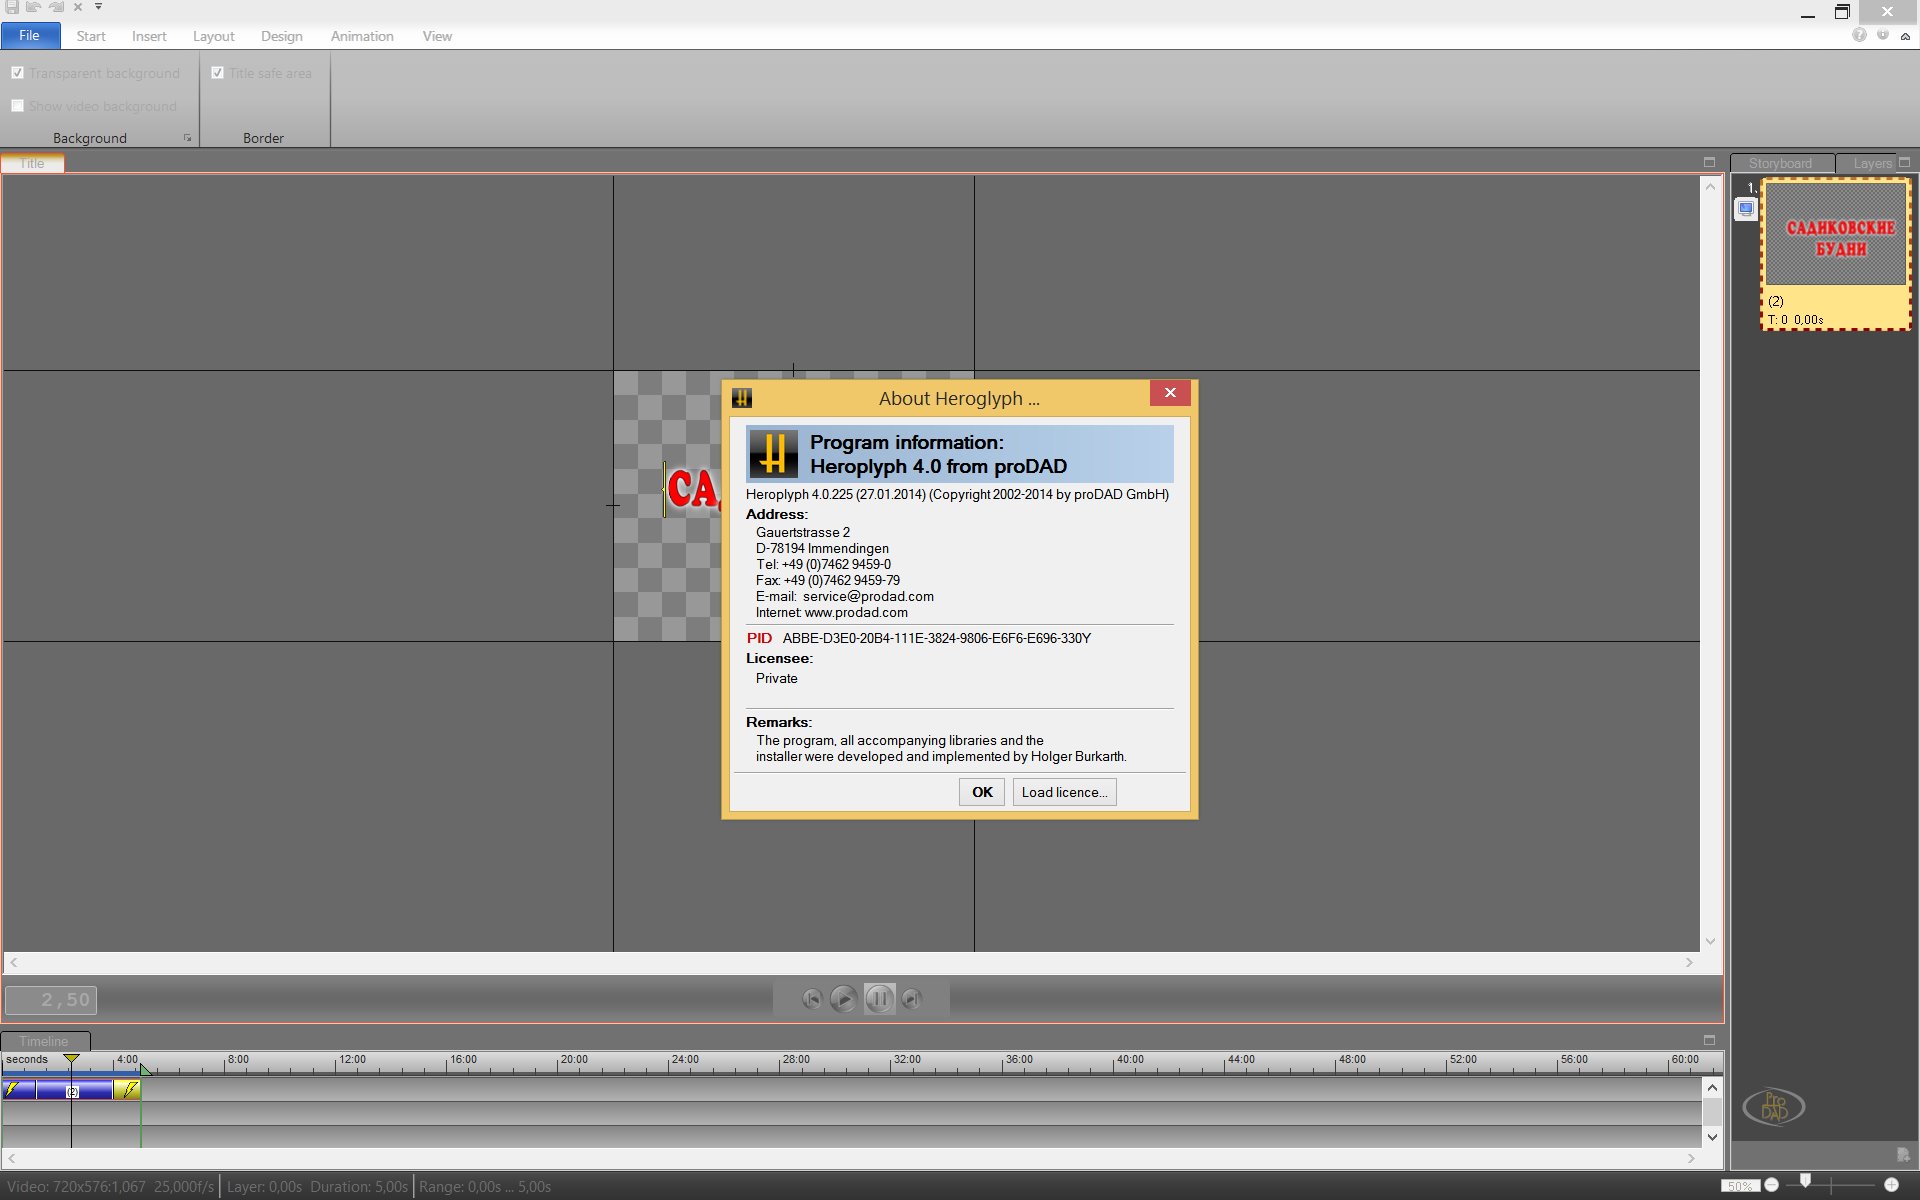The image size is (1920, 1200).
Task: Switch to the Design ribbon tab
Action: (x=282, y=36)
